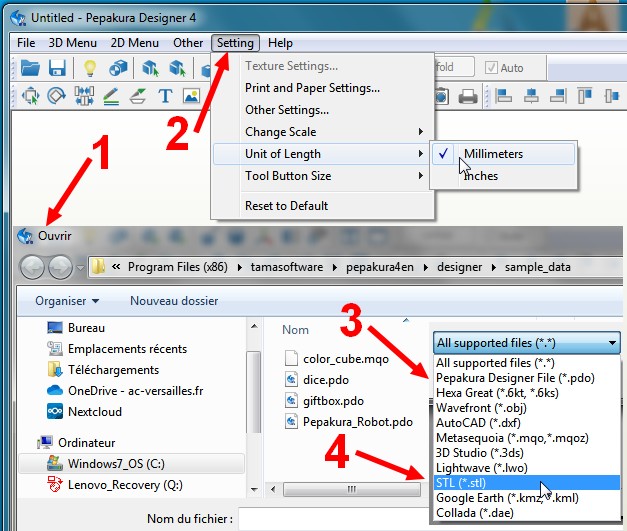The height and width of the screenshot is (531, 627).
Task: Open the file type filter dropdown
Action: [527, 343]
